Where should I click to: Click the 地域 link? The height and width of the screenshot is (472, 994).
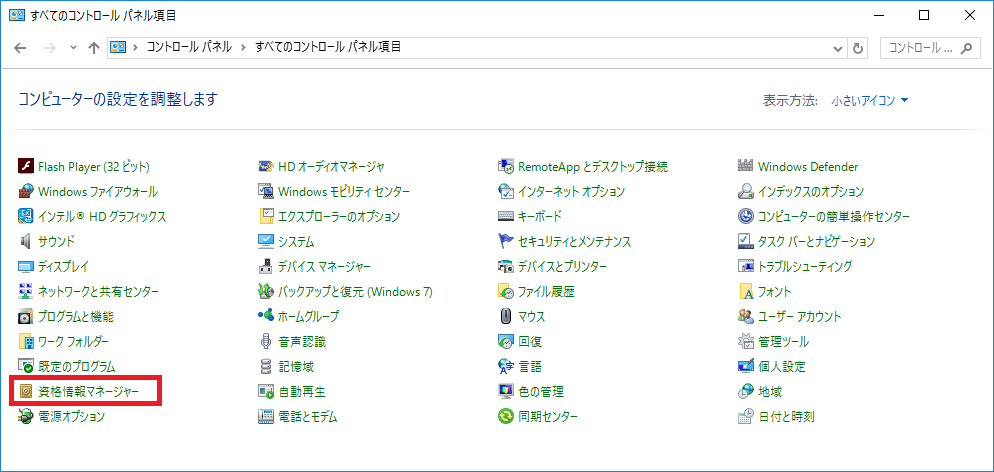[x=770, y=392]
